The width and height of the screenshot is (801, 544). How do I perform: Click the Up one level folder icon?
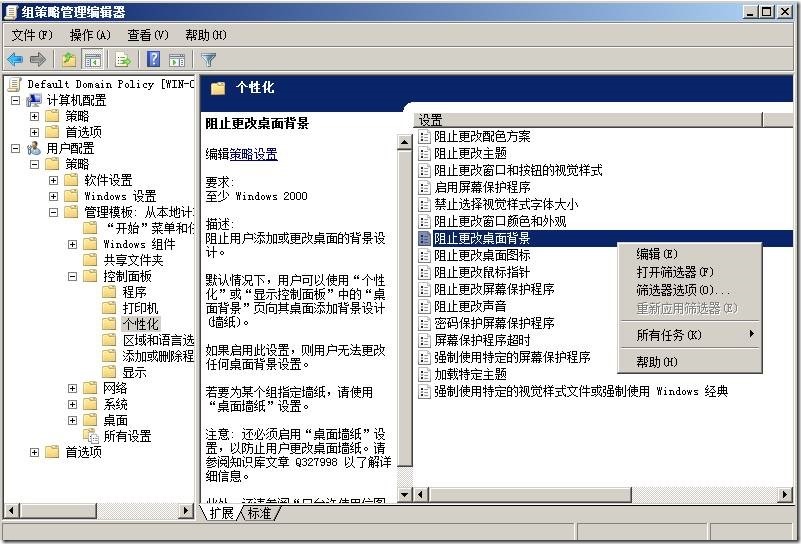[x=69, y=60]
